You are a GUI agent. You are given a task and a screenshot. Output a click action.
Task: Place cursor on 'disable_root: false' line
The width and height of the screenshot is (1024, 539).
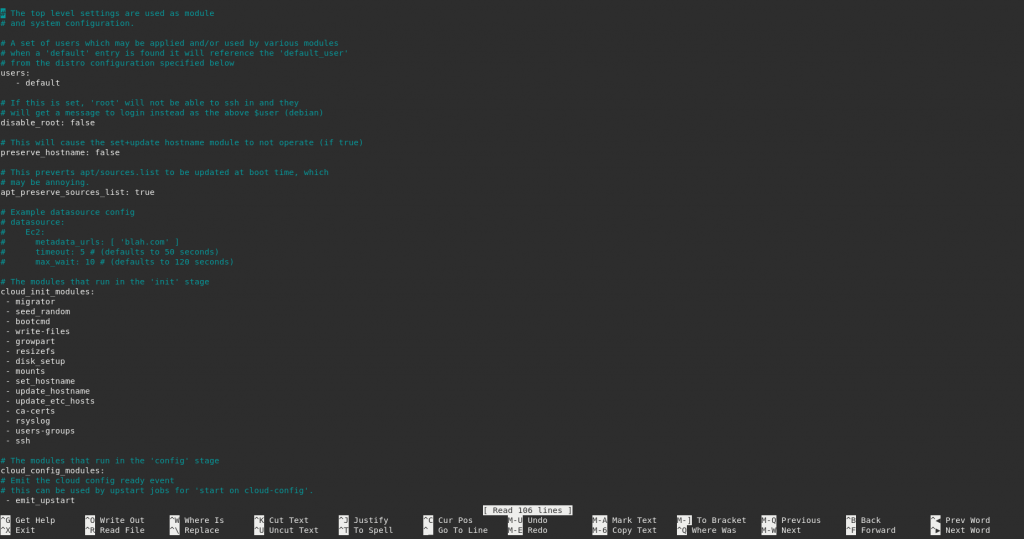coord(48,123)
